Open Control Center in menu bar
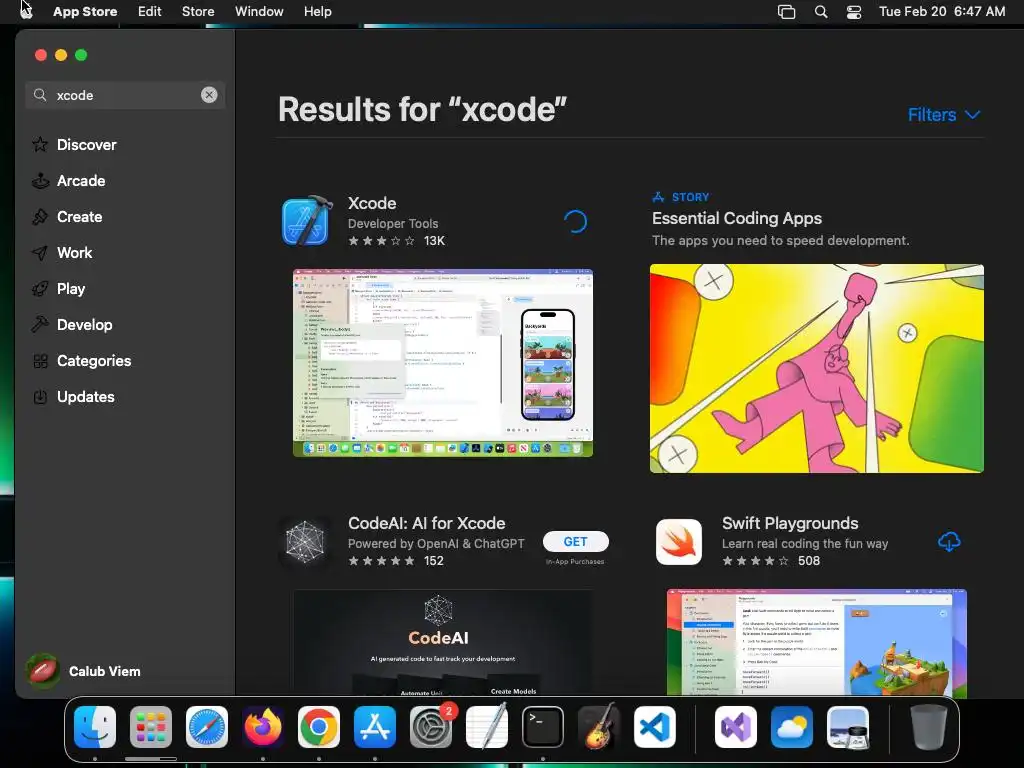Screen dimensions: 1024x768 (854, 12)
